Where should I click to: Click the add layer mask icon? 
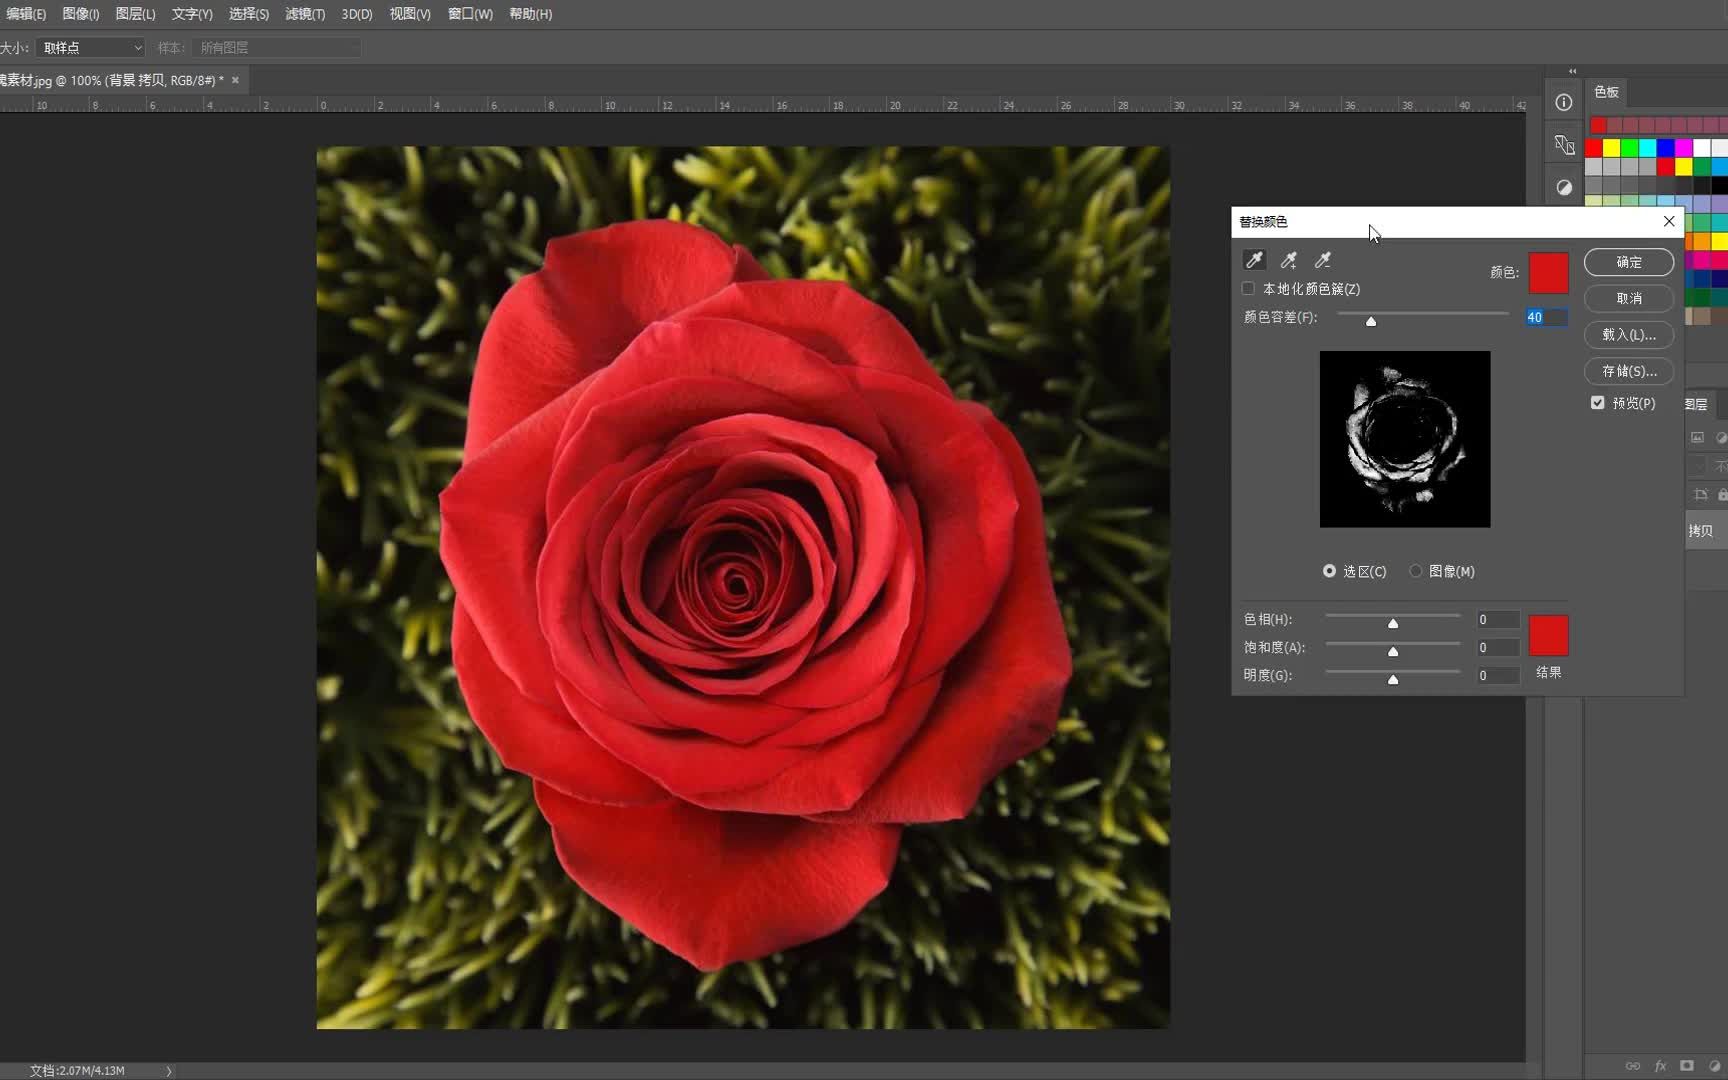point(1687,1066)
